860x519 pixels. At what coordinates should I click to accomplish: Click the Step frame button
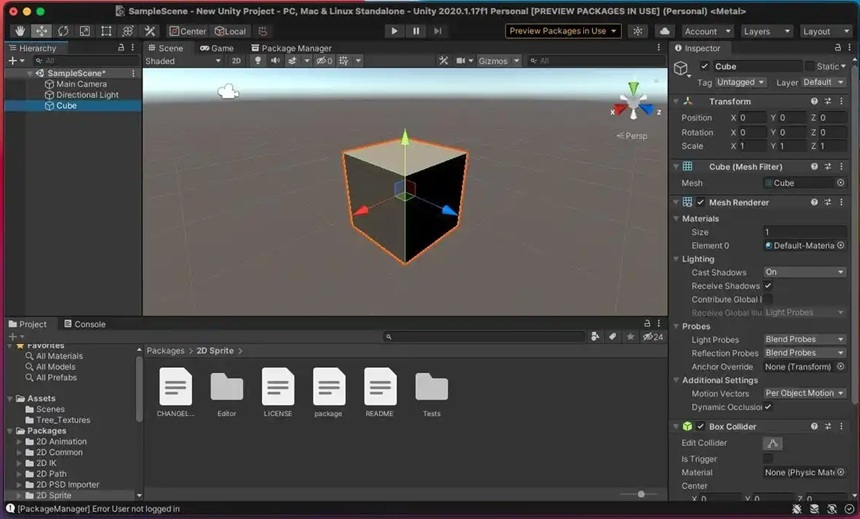point(437,31)
